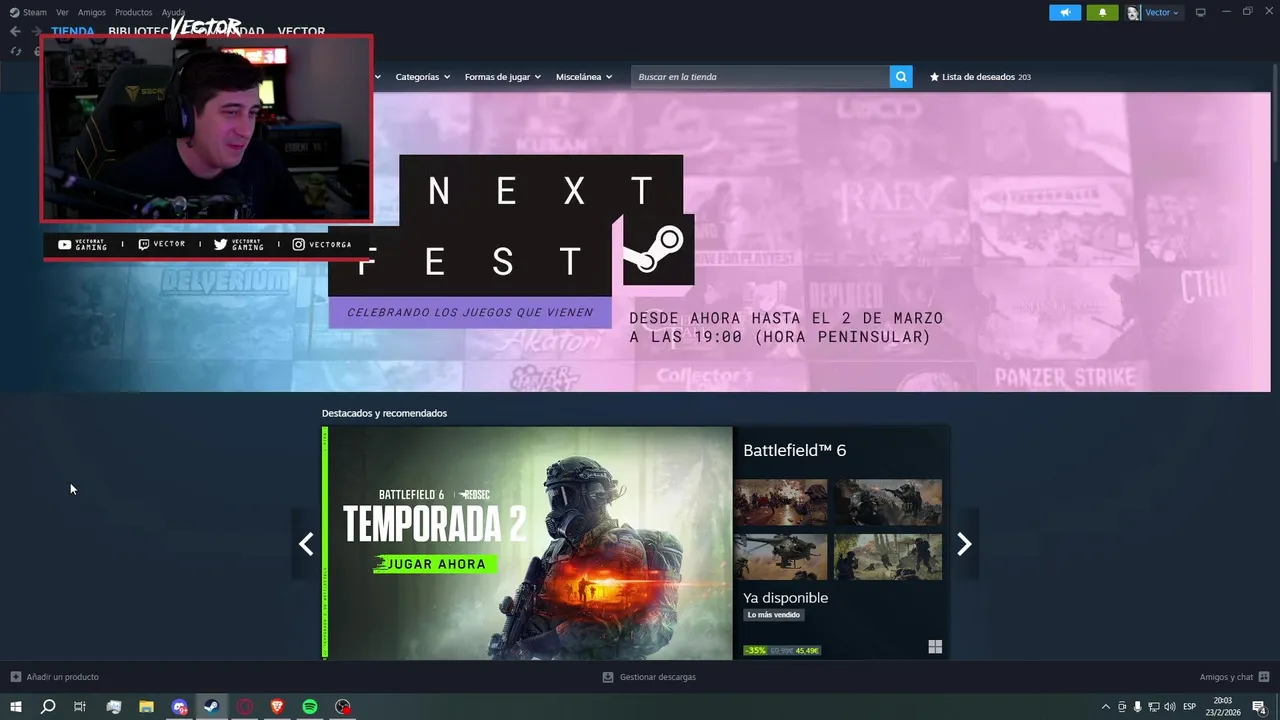Open Amigos y chat
This screenshot has width=1280, height=720.
(x=1226, y=677)
